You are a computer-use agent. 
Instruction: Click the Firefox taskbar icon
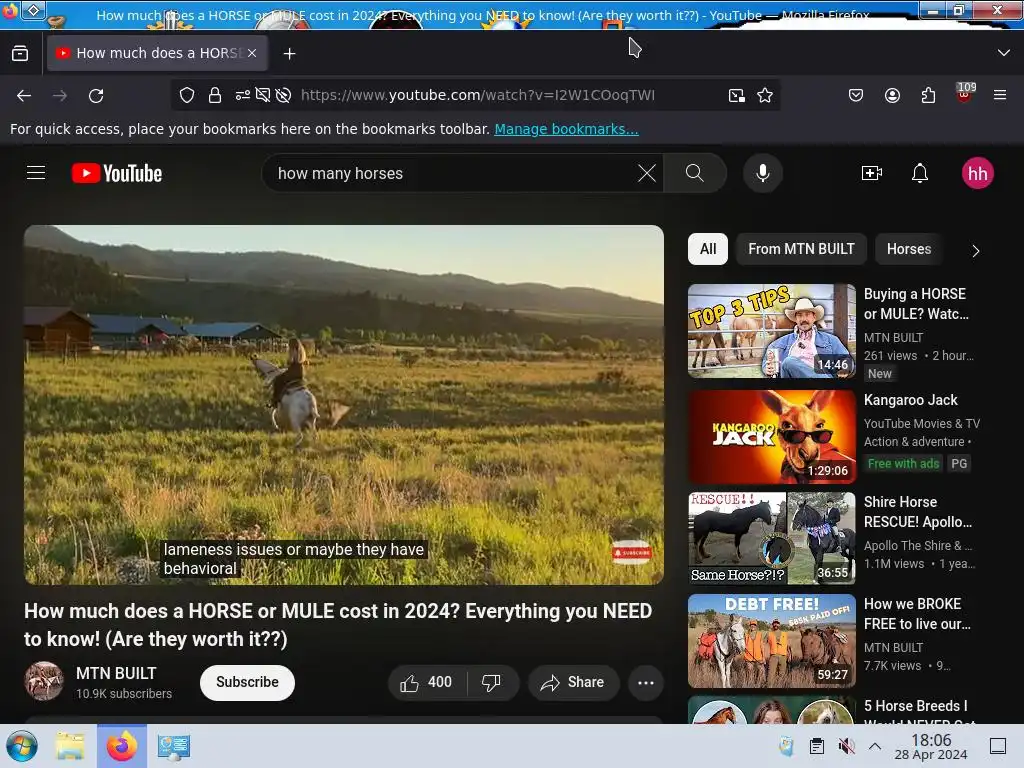pyautogui.click(x=122, y=746)
